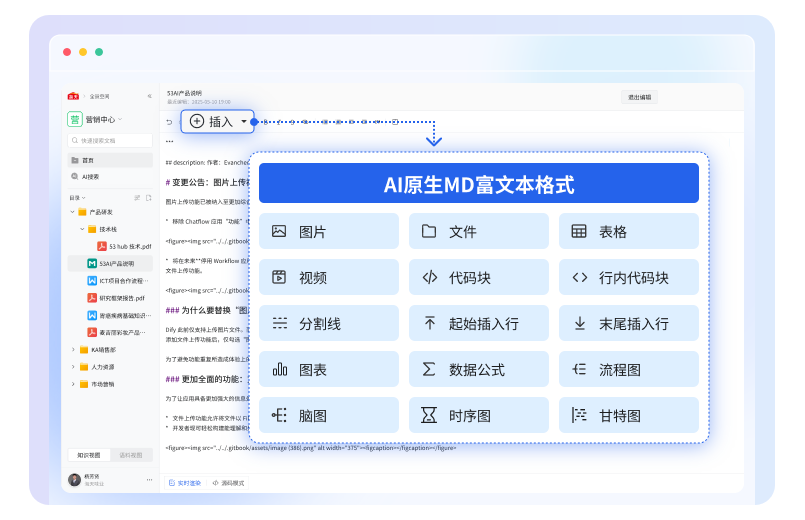Insert a 甘特图 Gantt chart
Screen dimensions: 805x520
628,415
